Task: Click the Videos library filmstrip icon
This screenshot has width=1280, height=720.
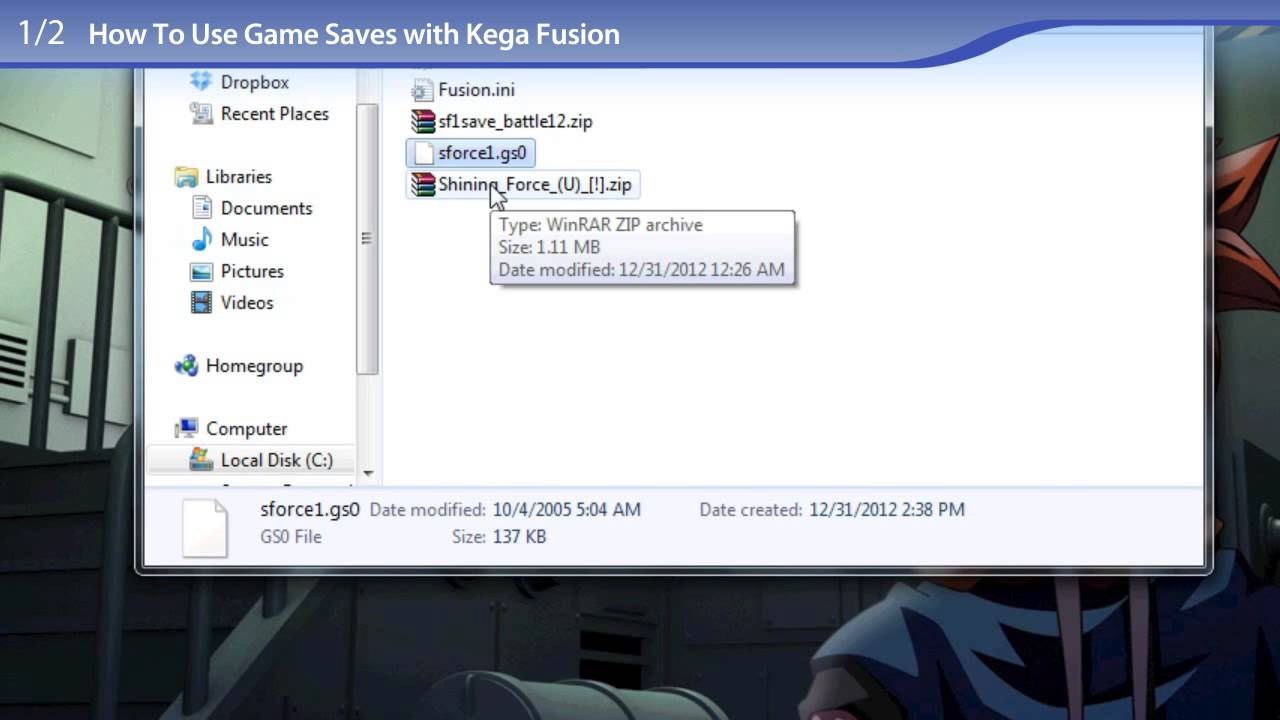Action: 202,303
